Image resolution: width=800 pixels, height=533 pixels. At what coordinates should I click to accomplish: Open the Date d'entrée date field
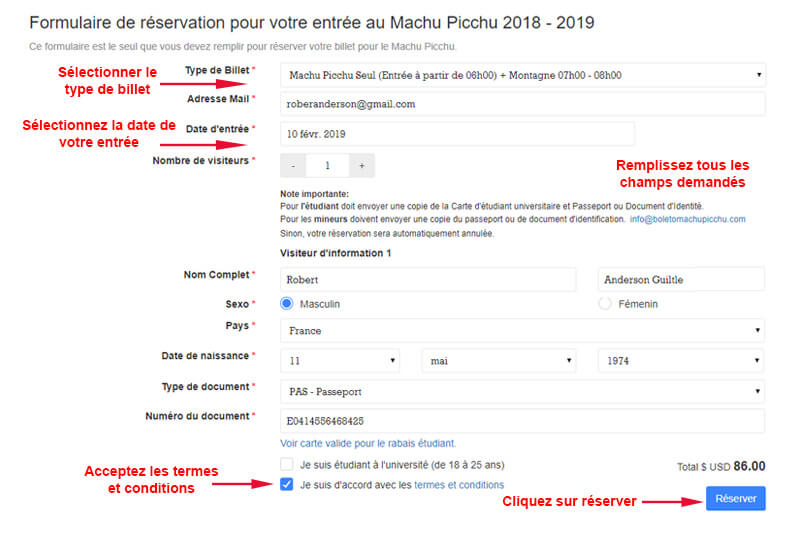pyautogui.click(x=457, y=134)
